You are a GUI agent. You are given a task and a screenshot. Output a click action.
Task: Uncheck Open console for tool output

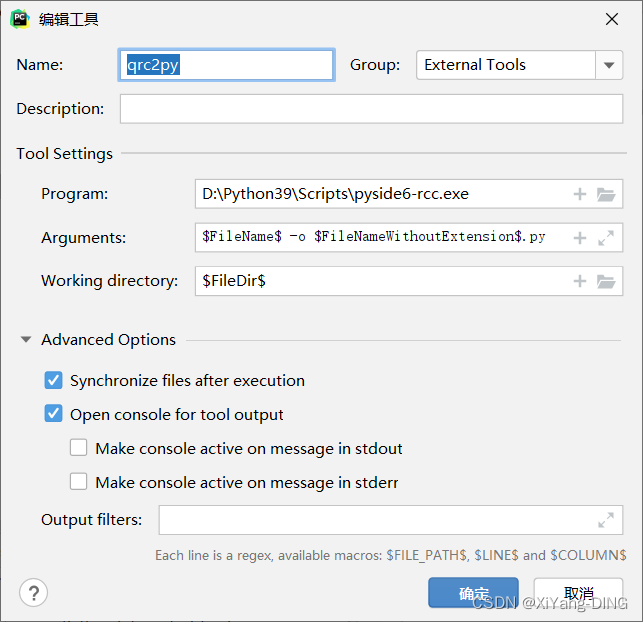tap(53, 415)
